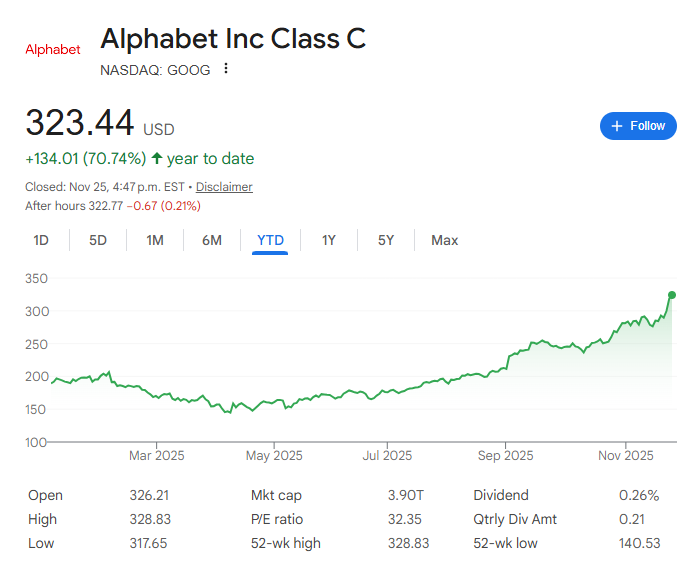View the 5Y price history tab
This screenshot has height=566, width=693.
tap(386, 240)
